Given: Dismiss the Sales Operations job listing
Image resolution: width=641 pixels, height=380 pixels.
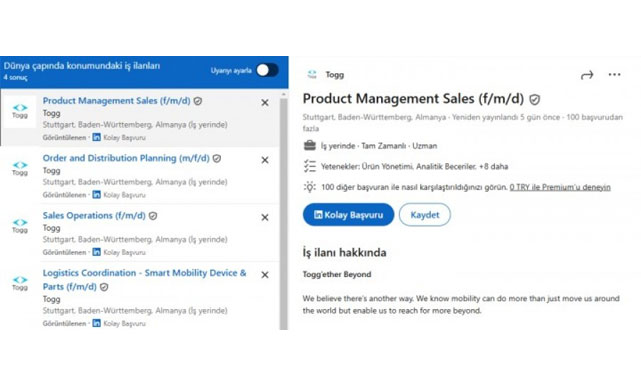Looking at the screenshot, I should coord(265,217).
